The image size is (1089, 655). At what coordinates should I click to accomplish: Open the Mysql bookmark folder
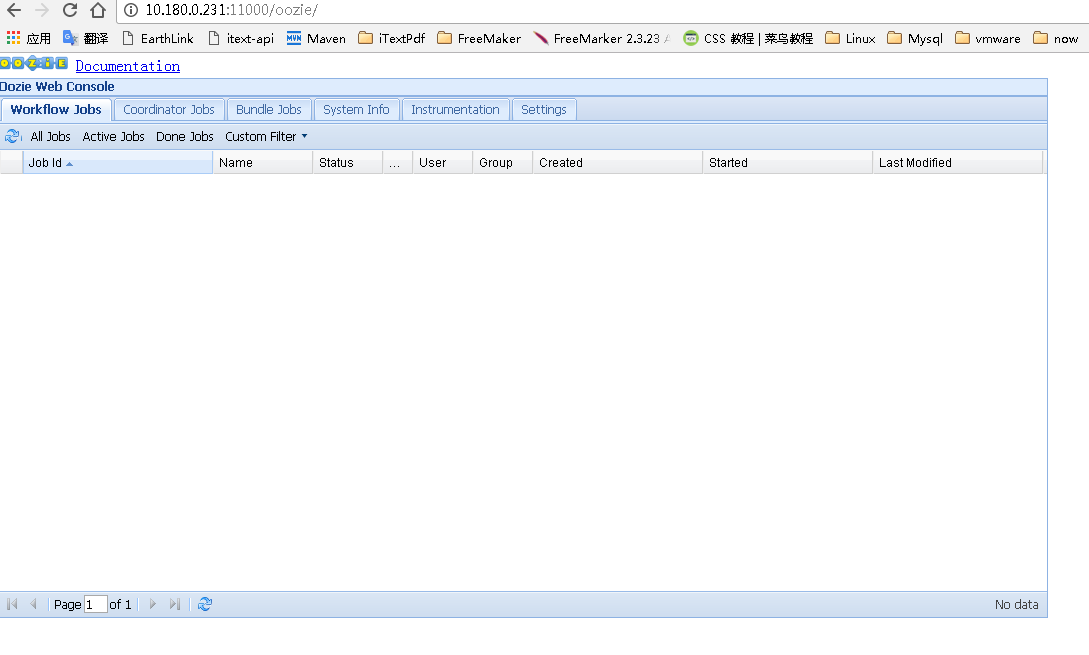coord(915,38)
